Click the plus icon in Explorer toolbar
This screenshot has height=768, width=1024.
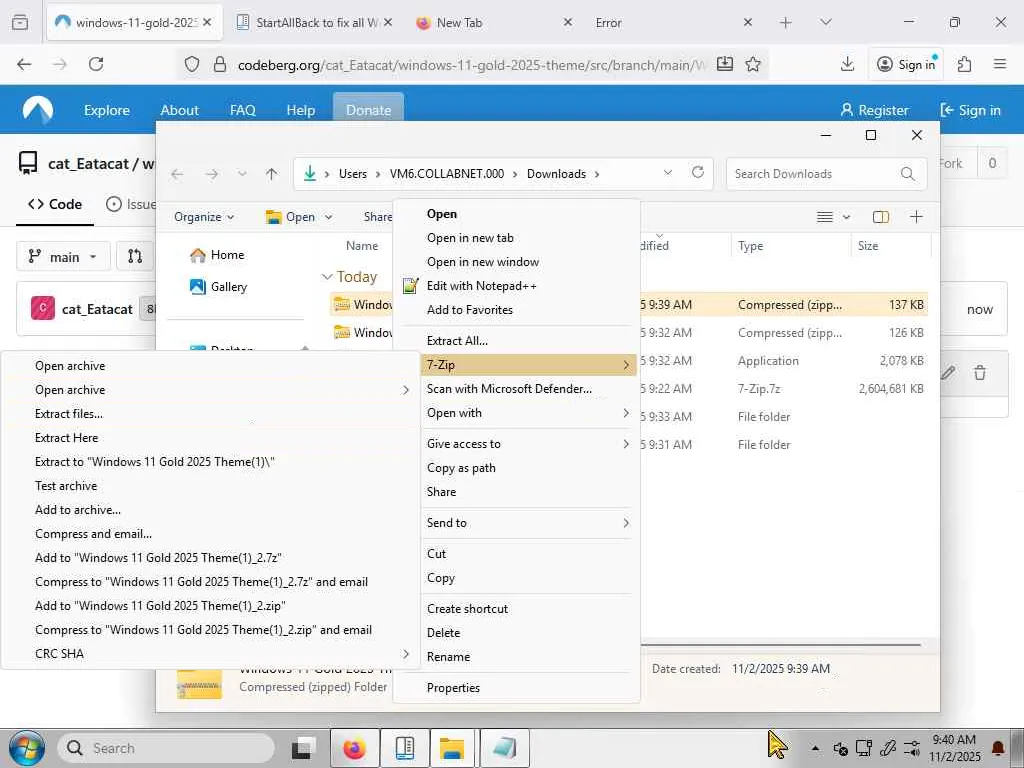pos(916,217)
